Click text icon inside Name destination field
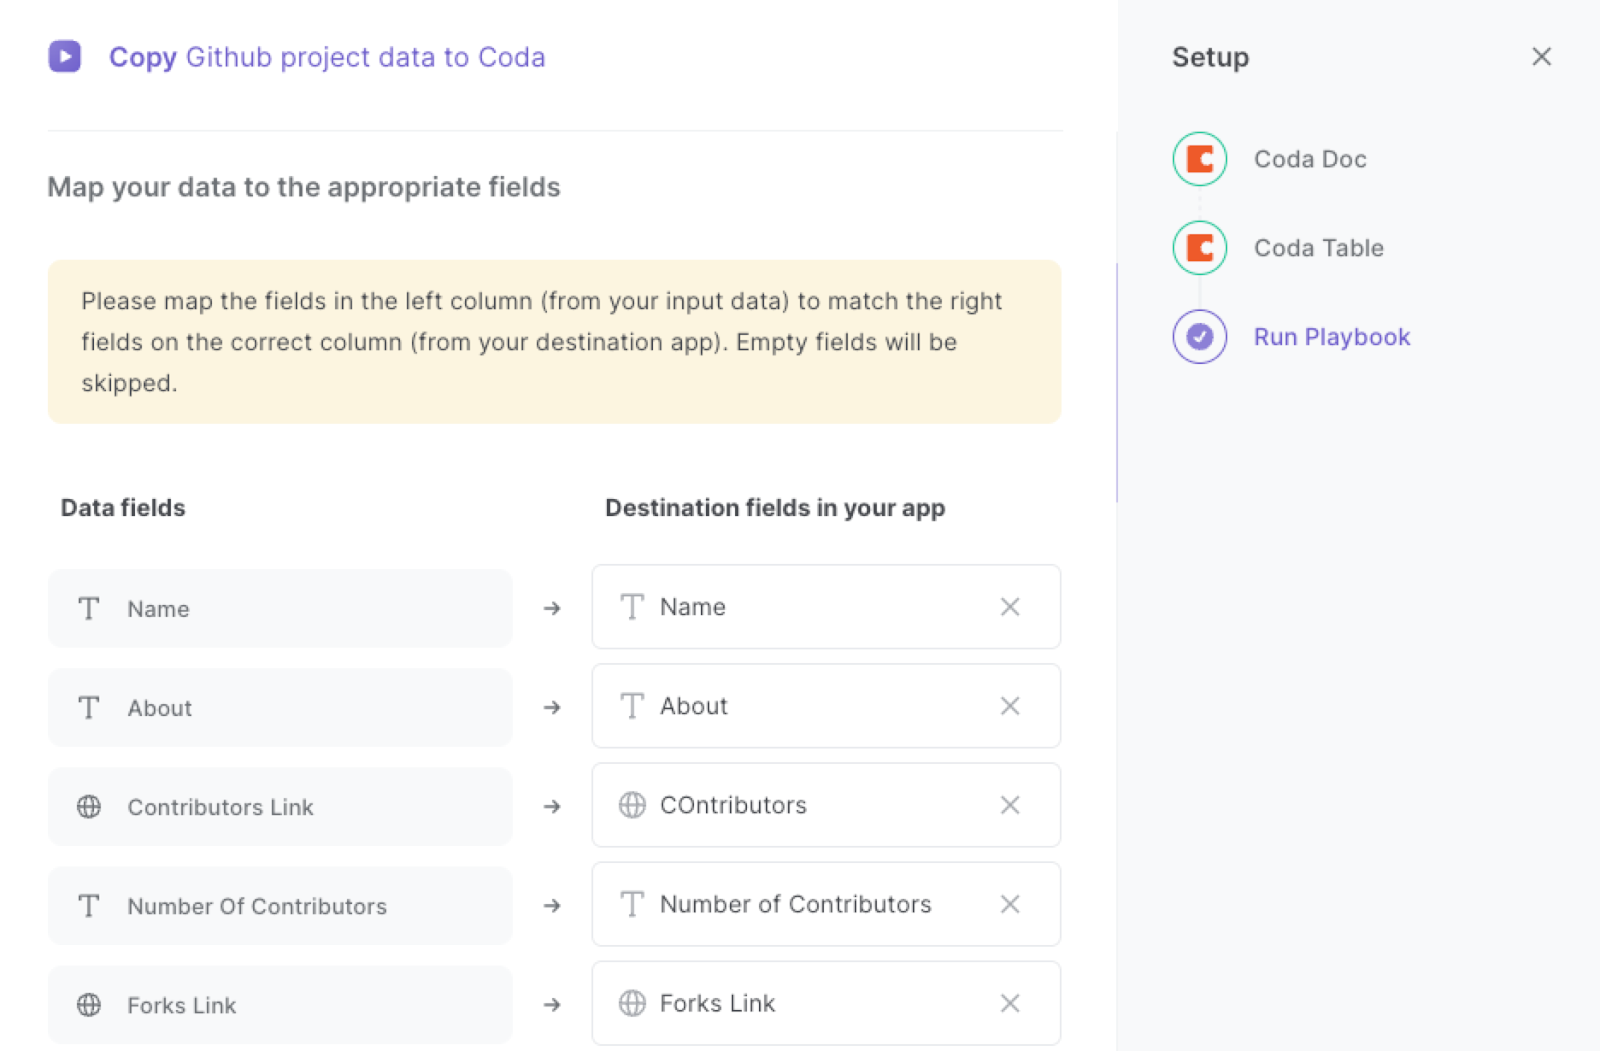The height and width of the screenshot is (1051, 1600). coord(632,607)
